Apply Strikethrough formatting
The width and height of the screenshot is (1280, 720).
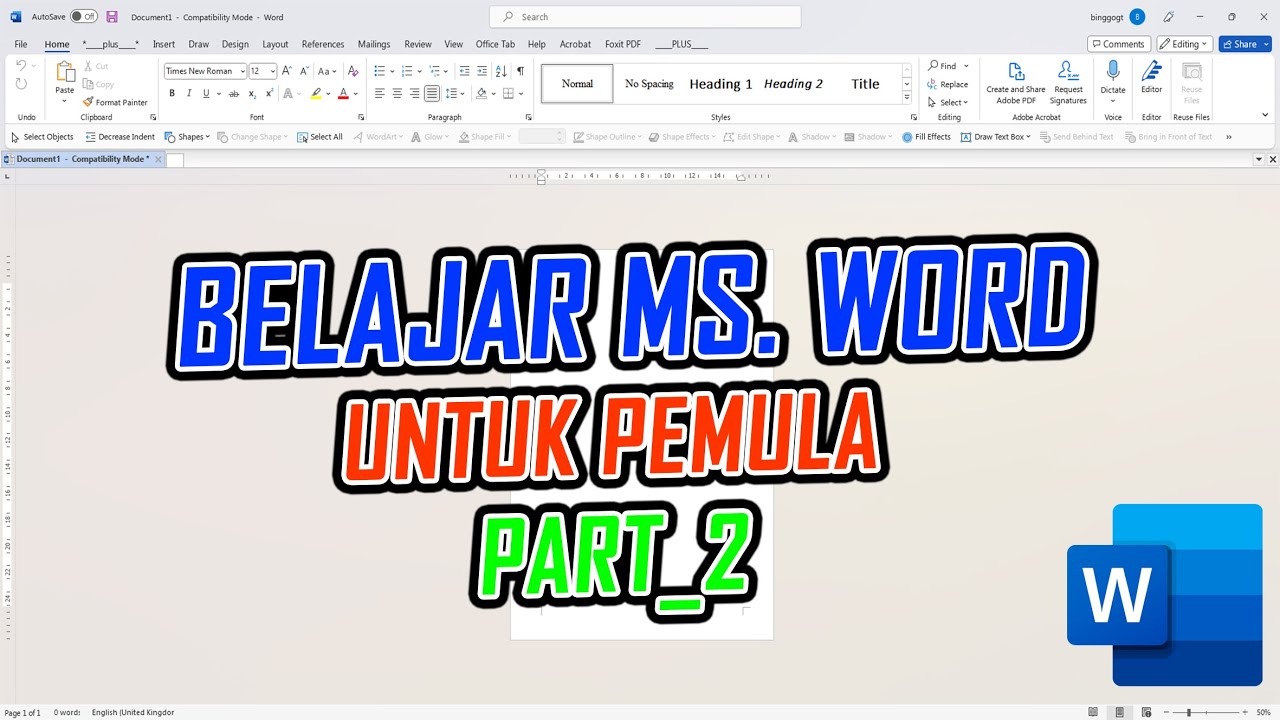(234, 93)
